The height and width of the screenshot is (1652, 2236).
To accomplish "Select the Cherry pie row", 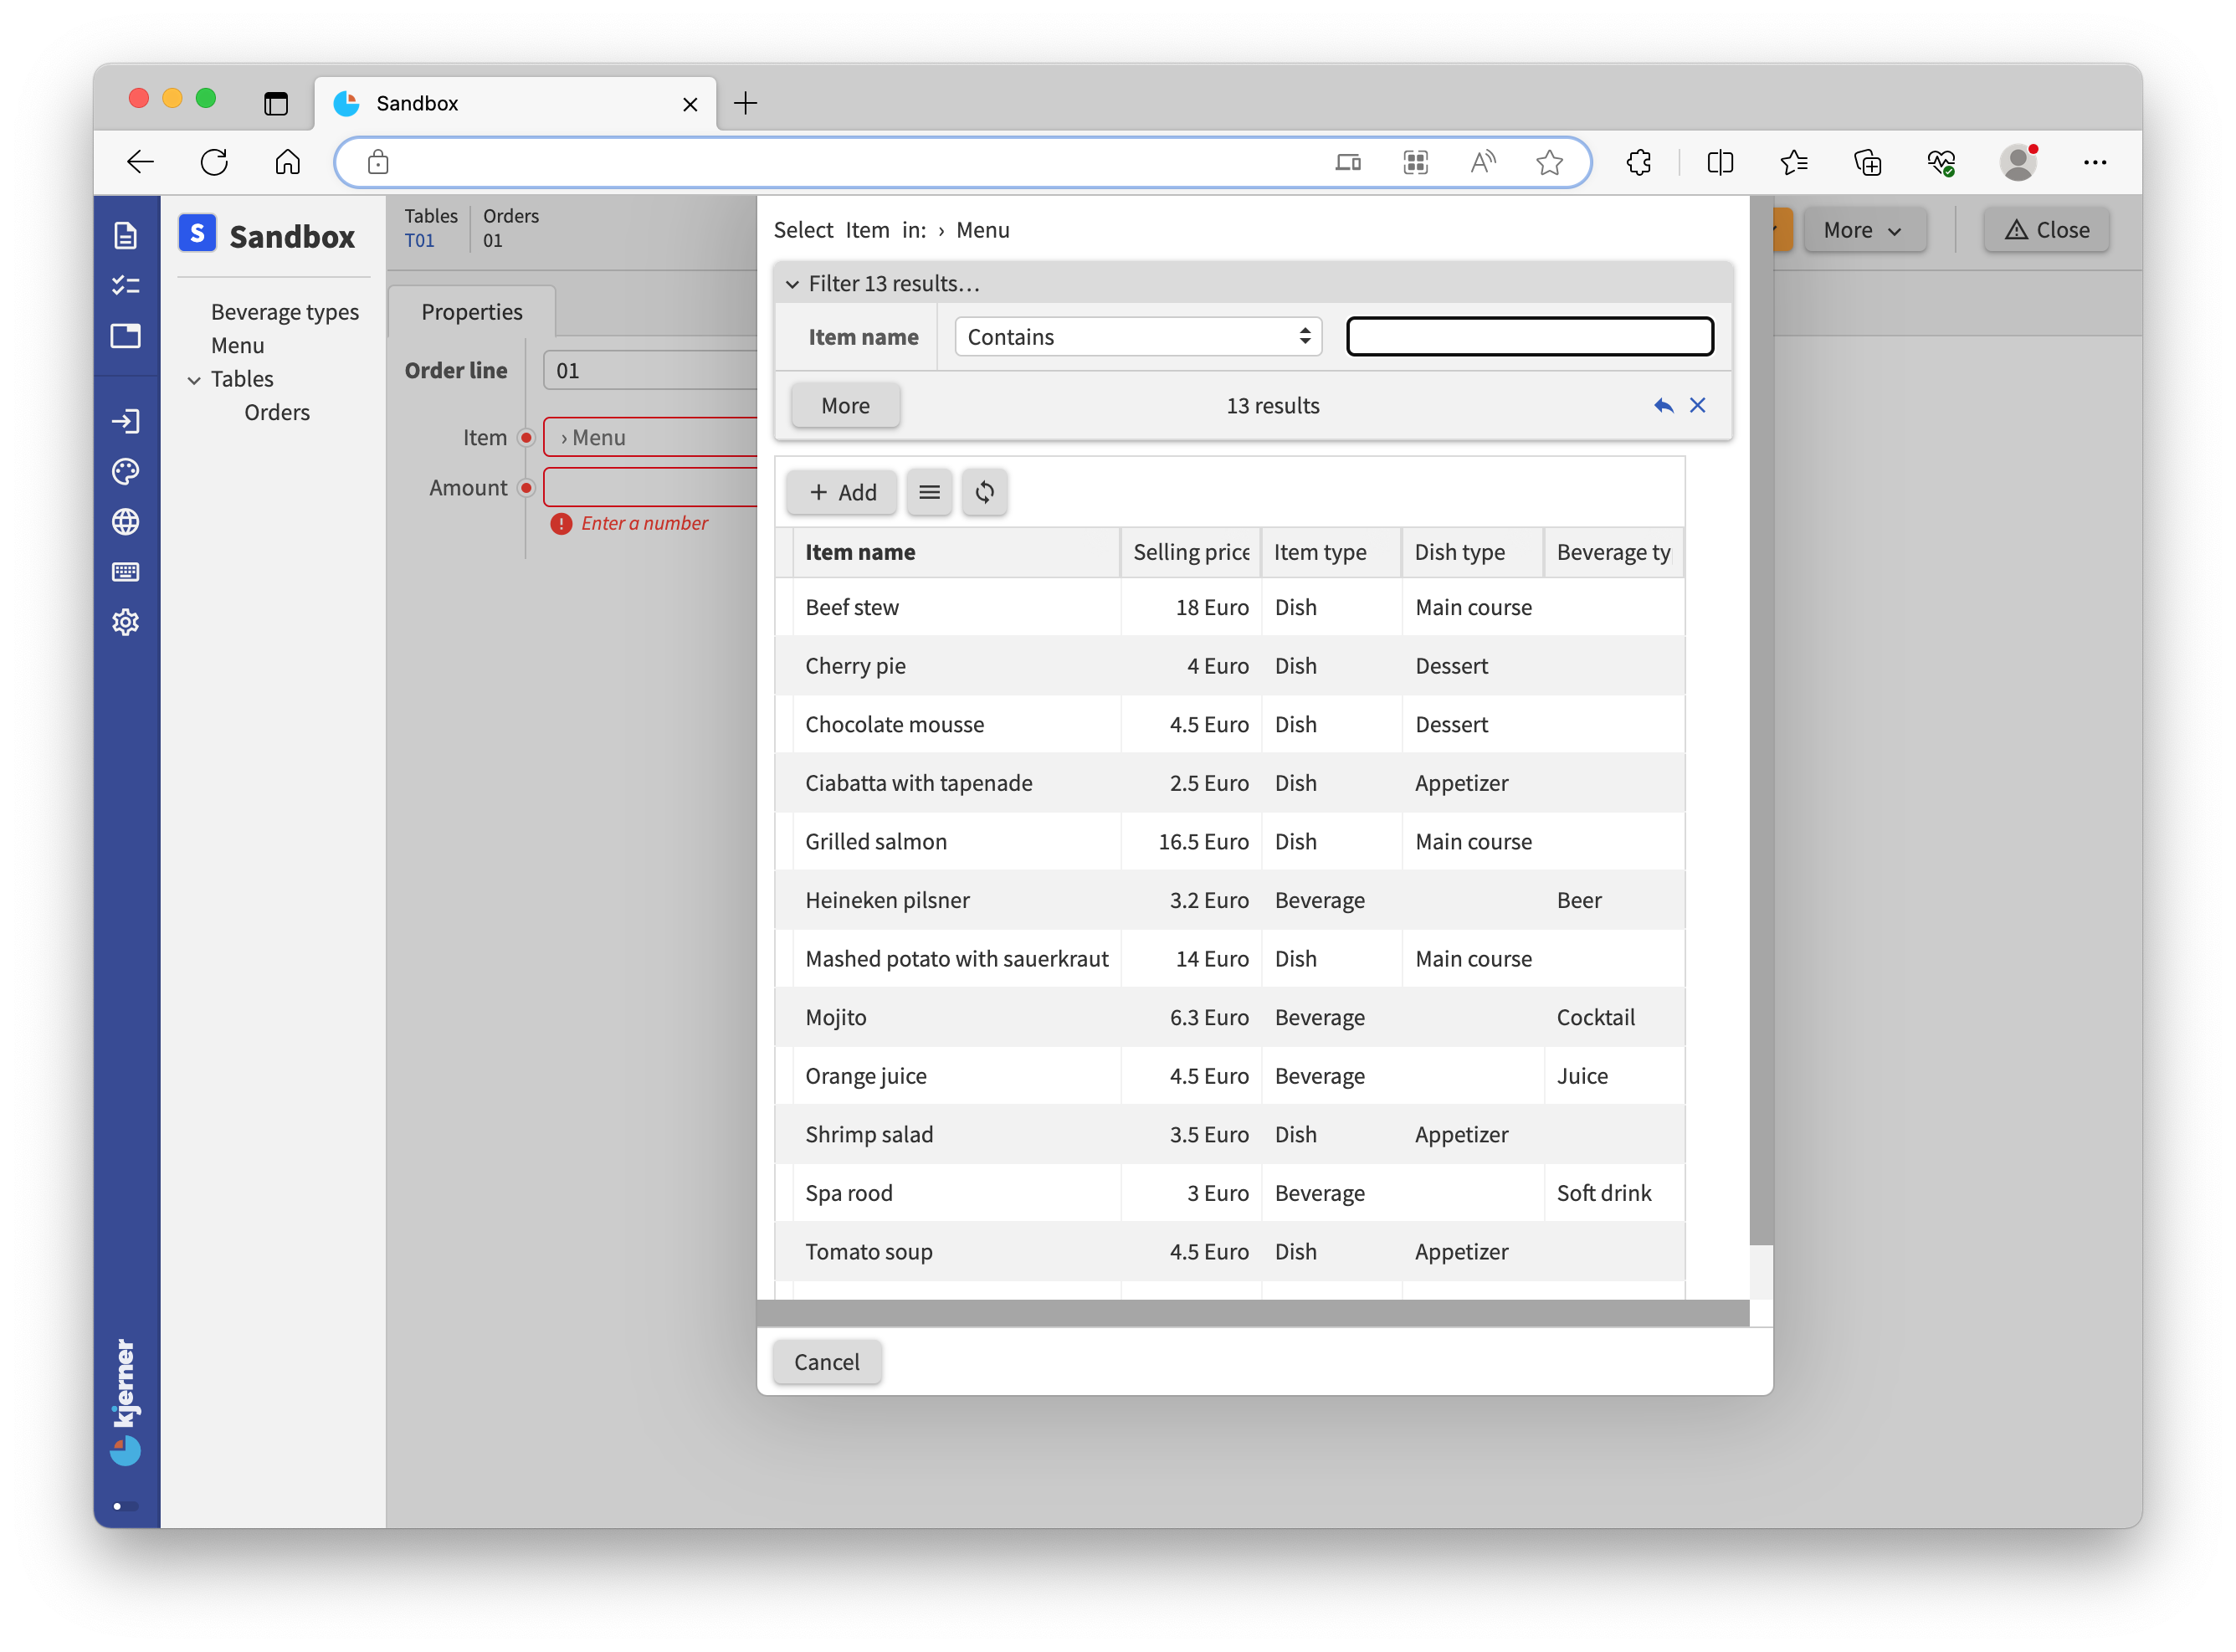I will [x=1230, y=666].
